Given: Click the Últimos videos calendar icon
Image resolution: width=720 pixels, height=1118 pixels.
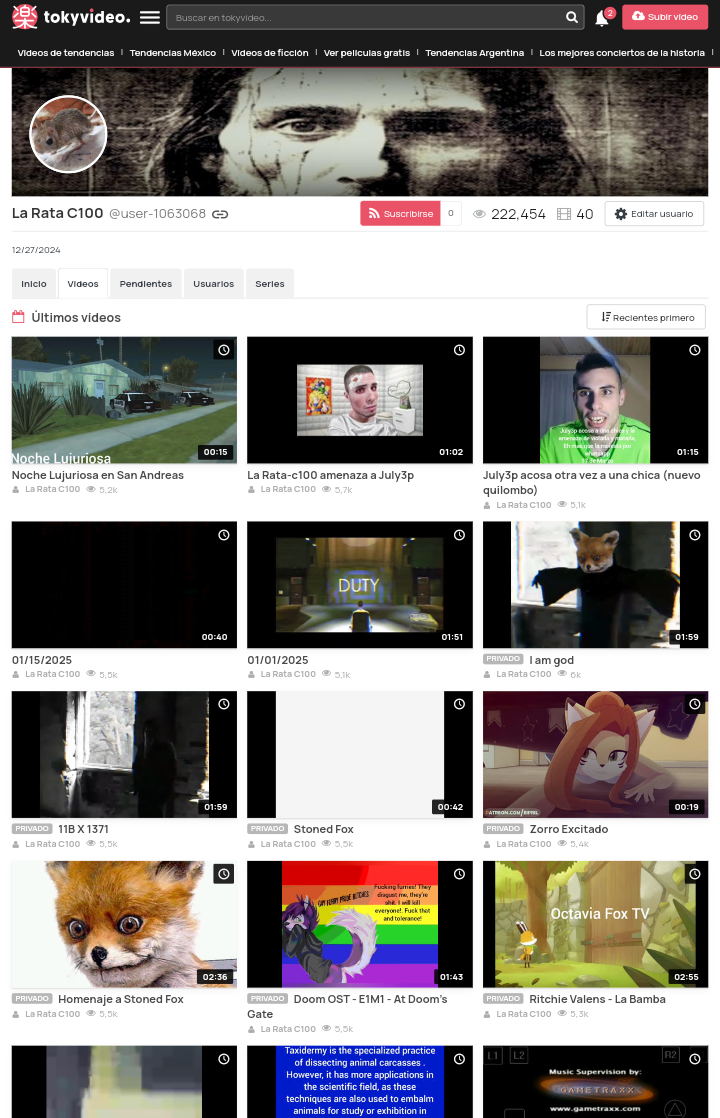Looking at the screenshot, I should coord(19,317).
